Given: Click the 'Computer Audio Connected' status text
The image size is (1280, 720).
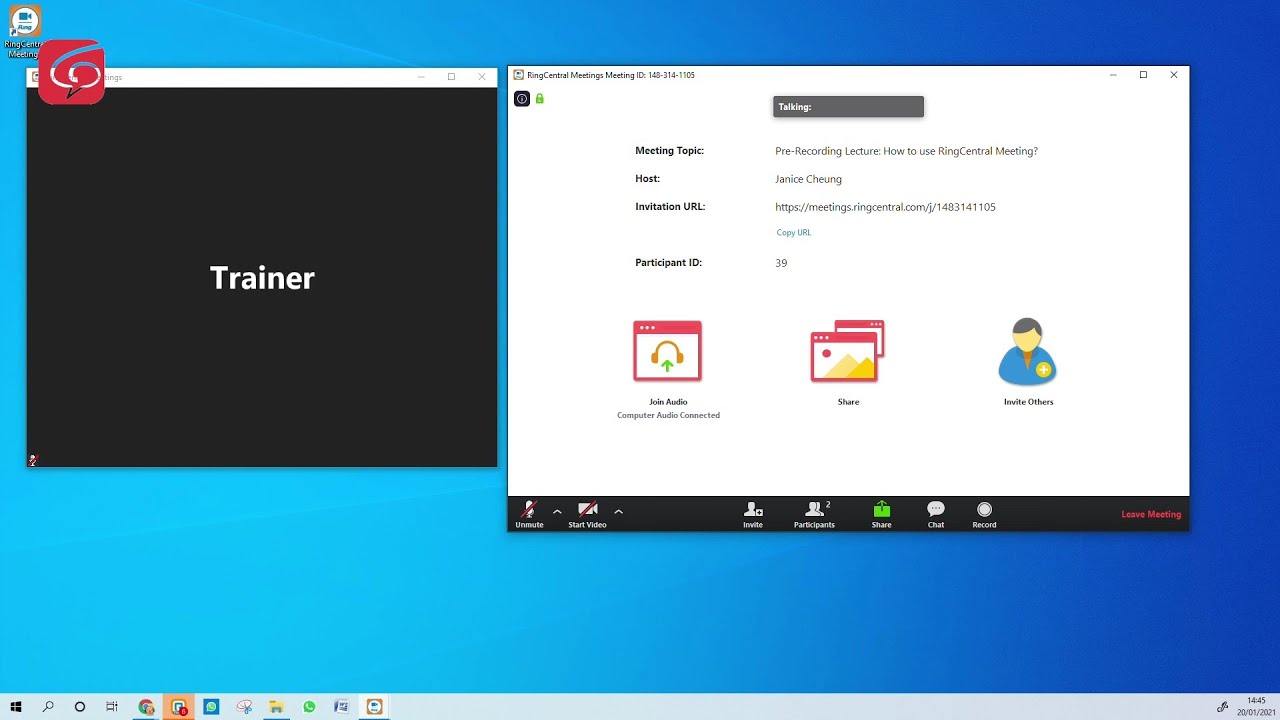Looking at the screenshot, I should (x=668, y=415).
